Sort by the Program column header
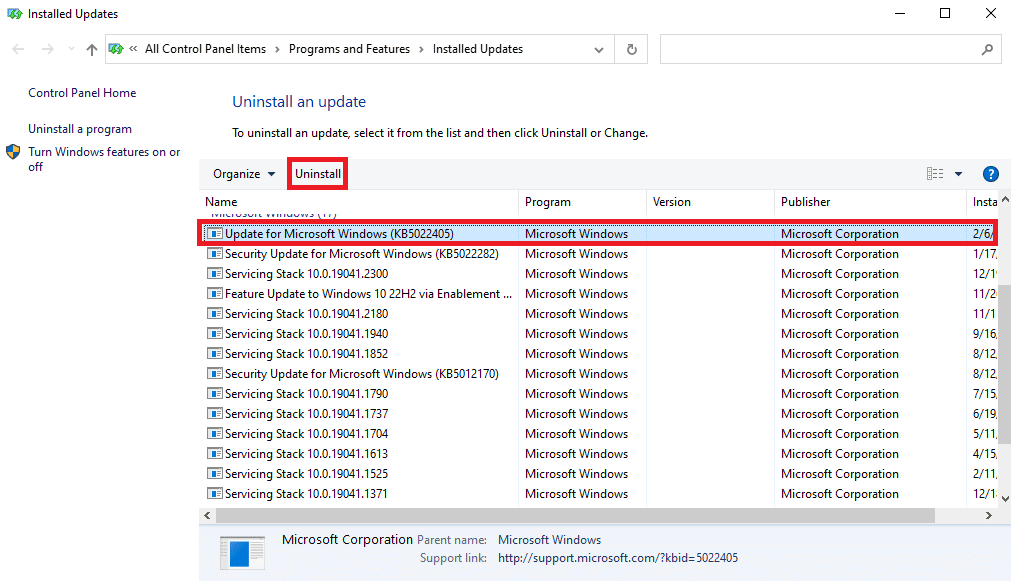This screenshot has height=581, width=1011. click(547, 202)
